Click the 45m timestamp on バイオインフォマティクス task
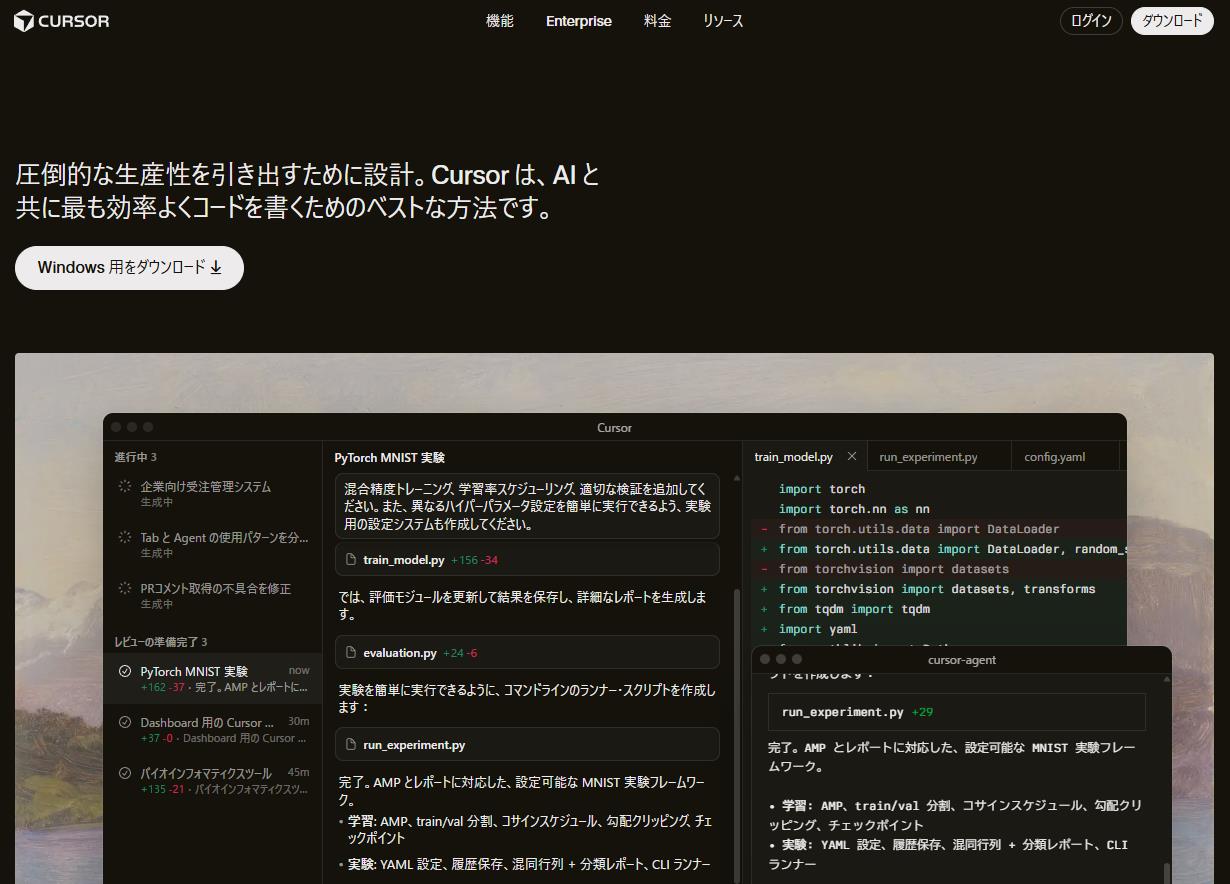The height and width of the screenshot is (884, 1230). [298, 772]
